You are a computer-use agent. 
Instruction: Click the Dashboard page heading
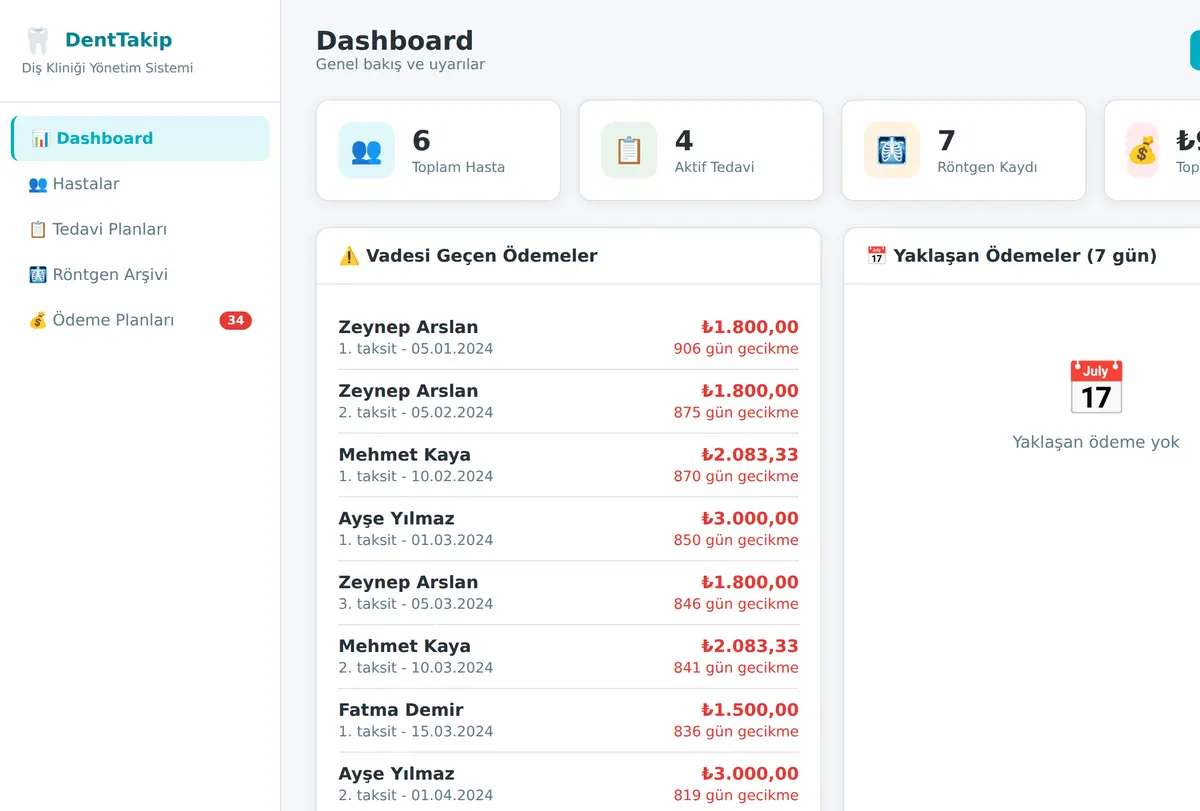[x=395, y=40]
